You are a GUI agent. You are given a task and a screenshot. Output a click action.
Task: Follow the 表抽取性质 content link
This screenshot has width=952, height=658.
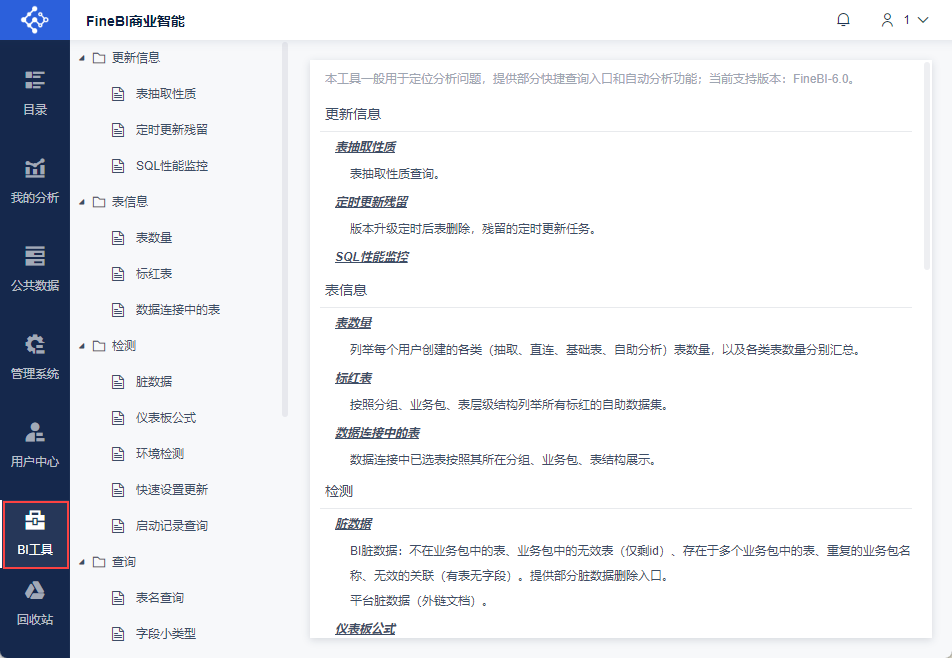pyautogui.click(x=366, y=147)
